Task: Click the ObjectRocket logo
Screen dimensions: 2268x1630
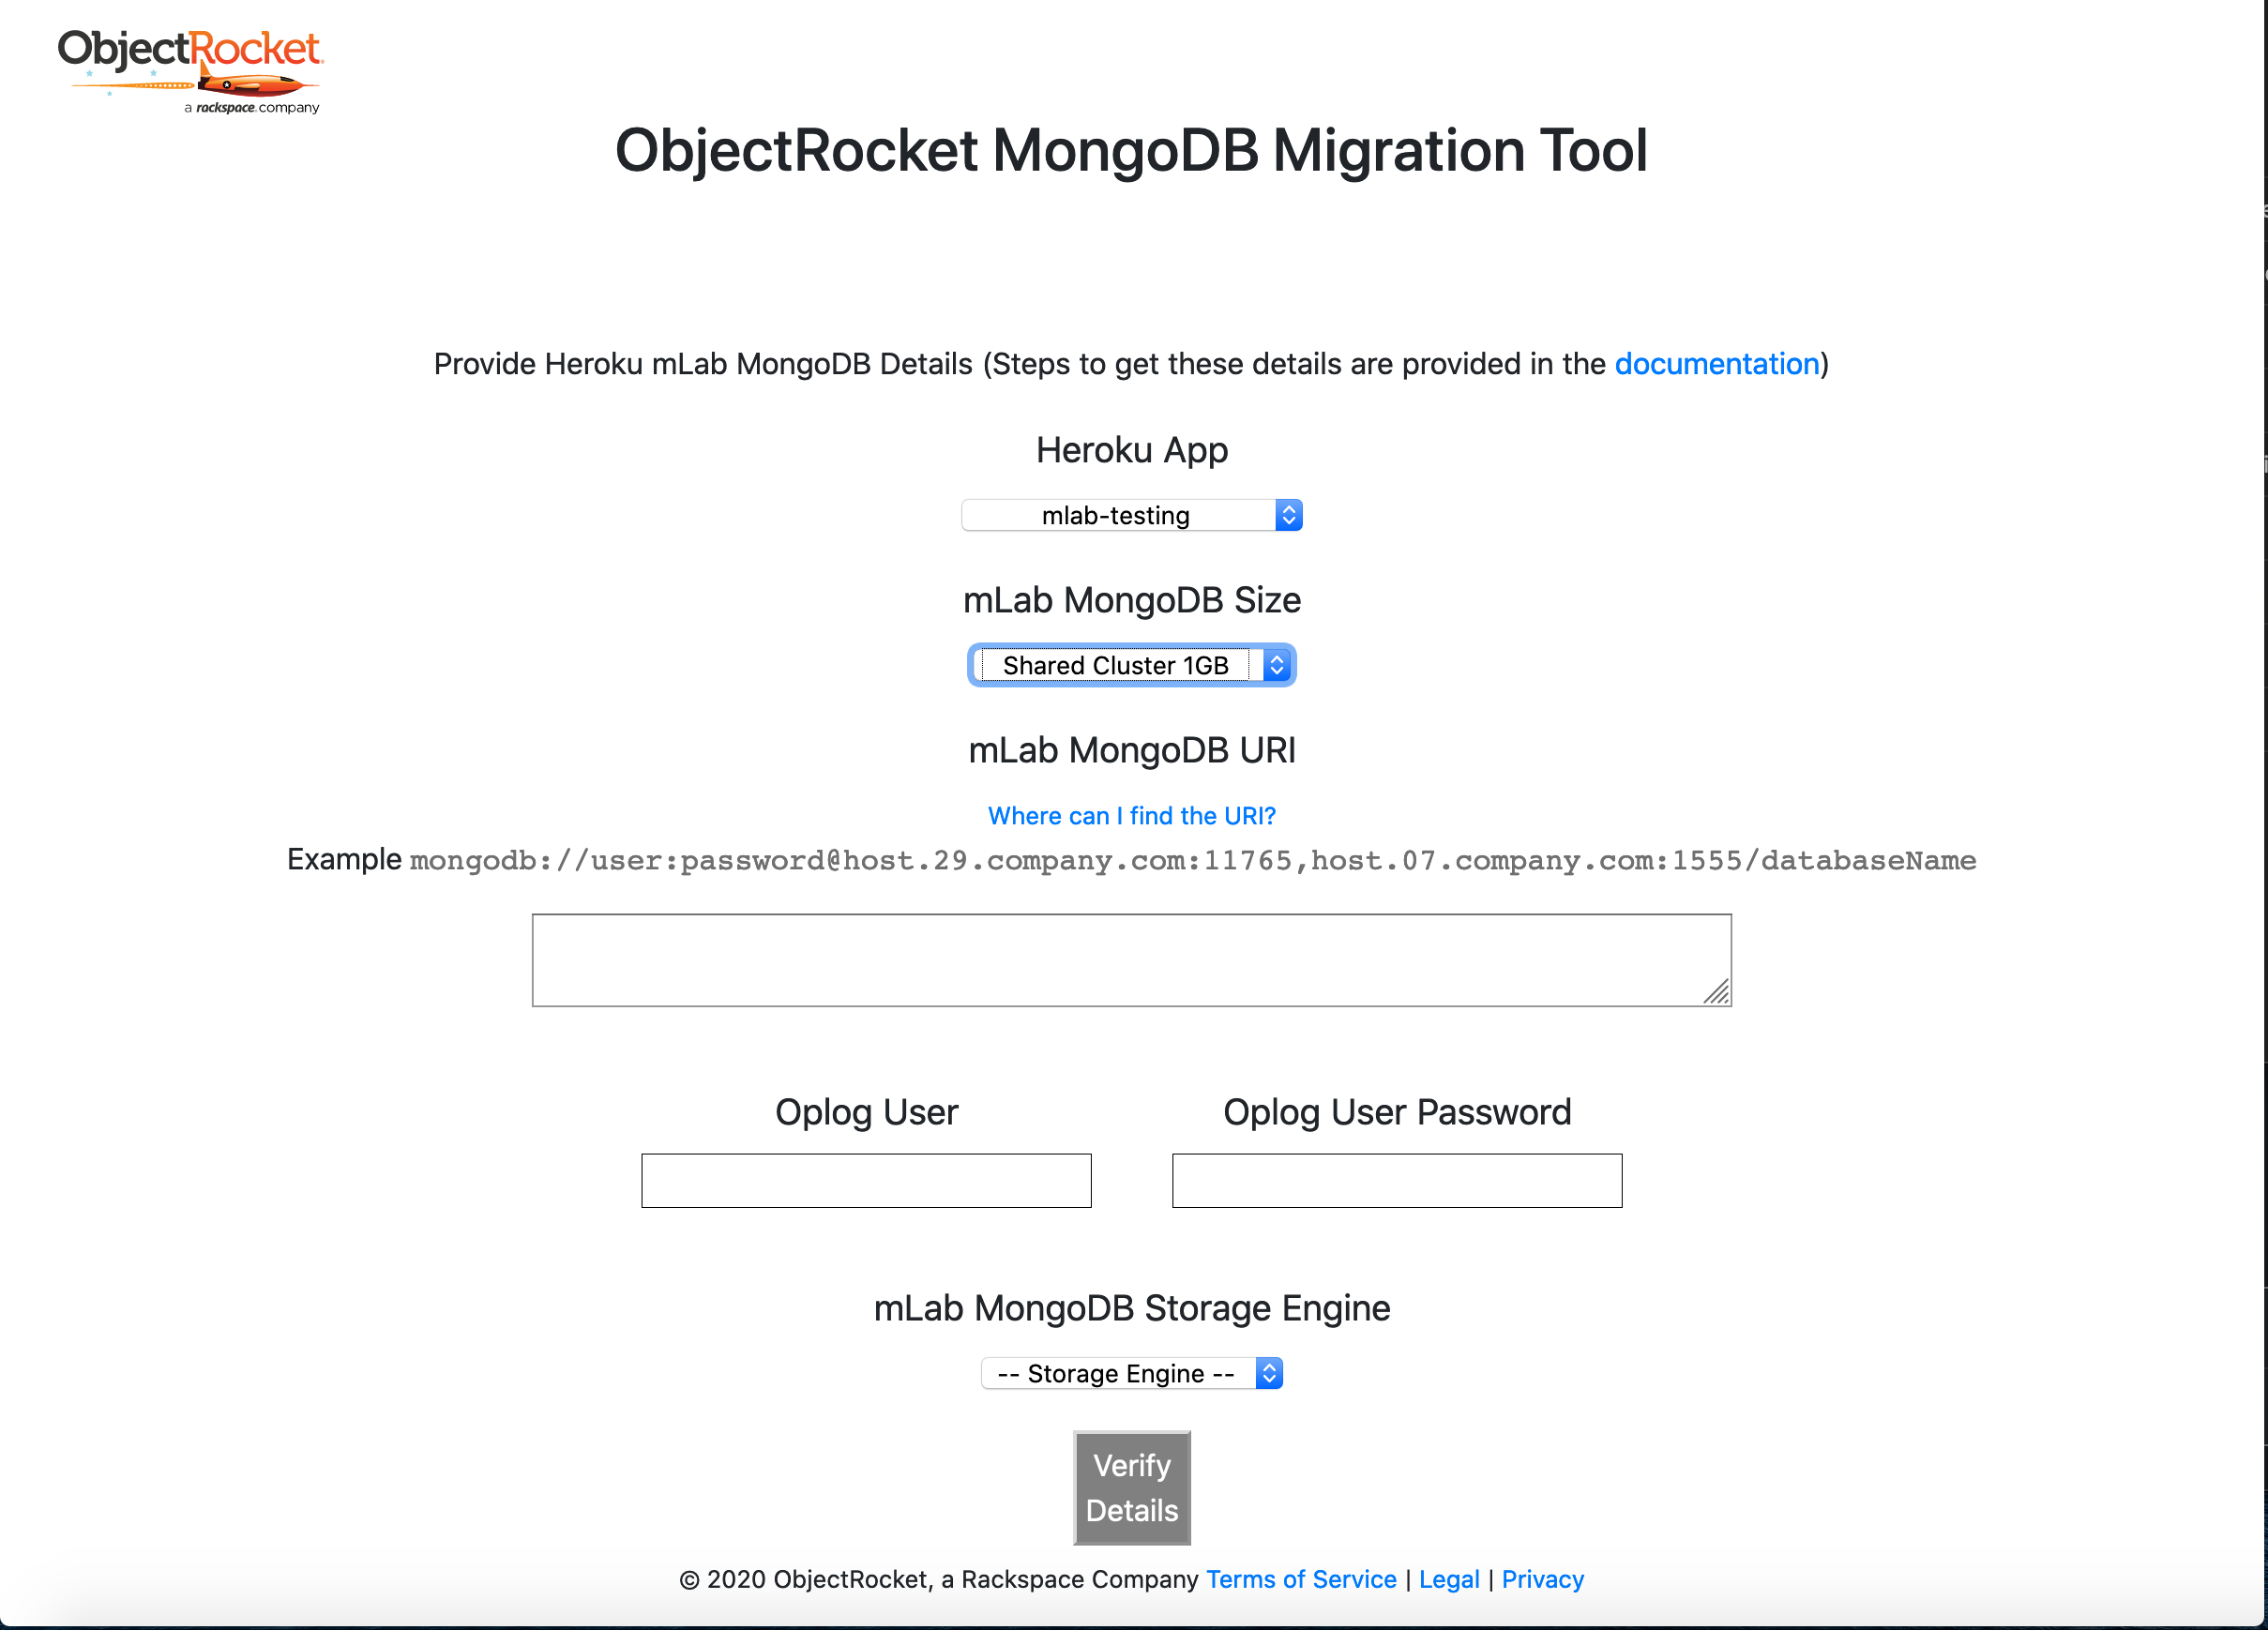Action: click(190, 71)
